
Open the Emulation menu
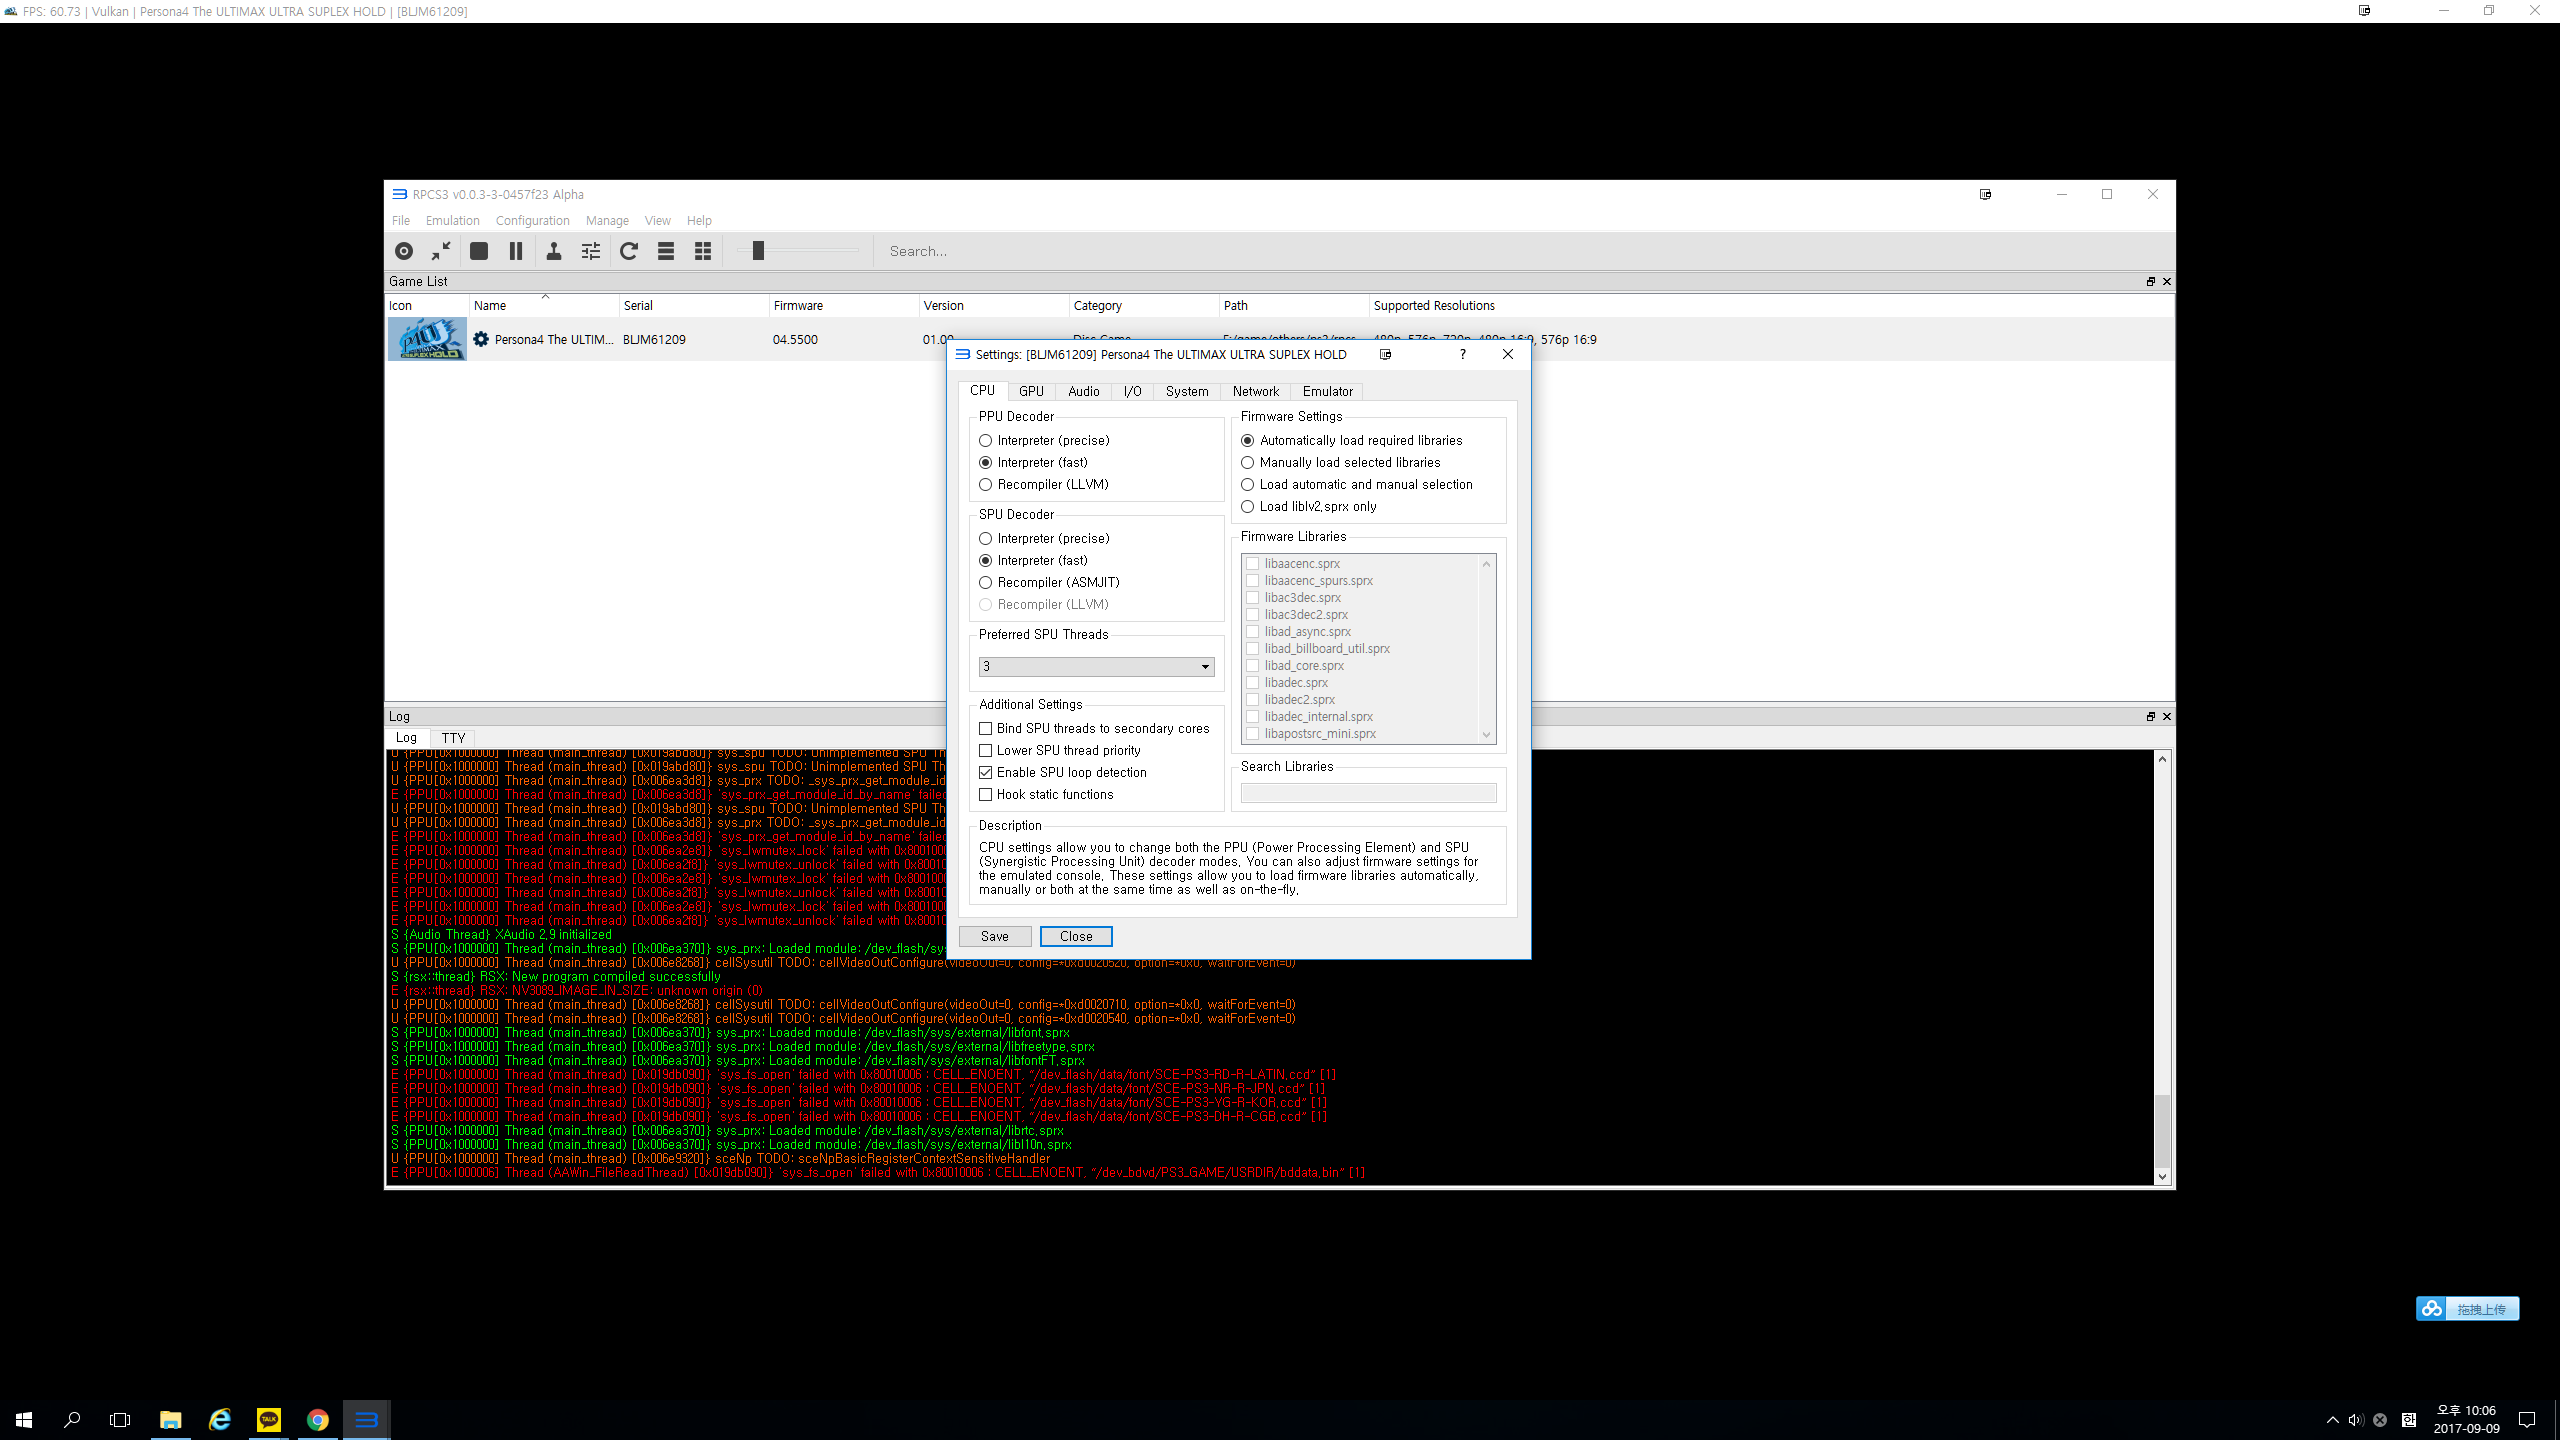453,220
